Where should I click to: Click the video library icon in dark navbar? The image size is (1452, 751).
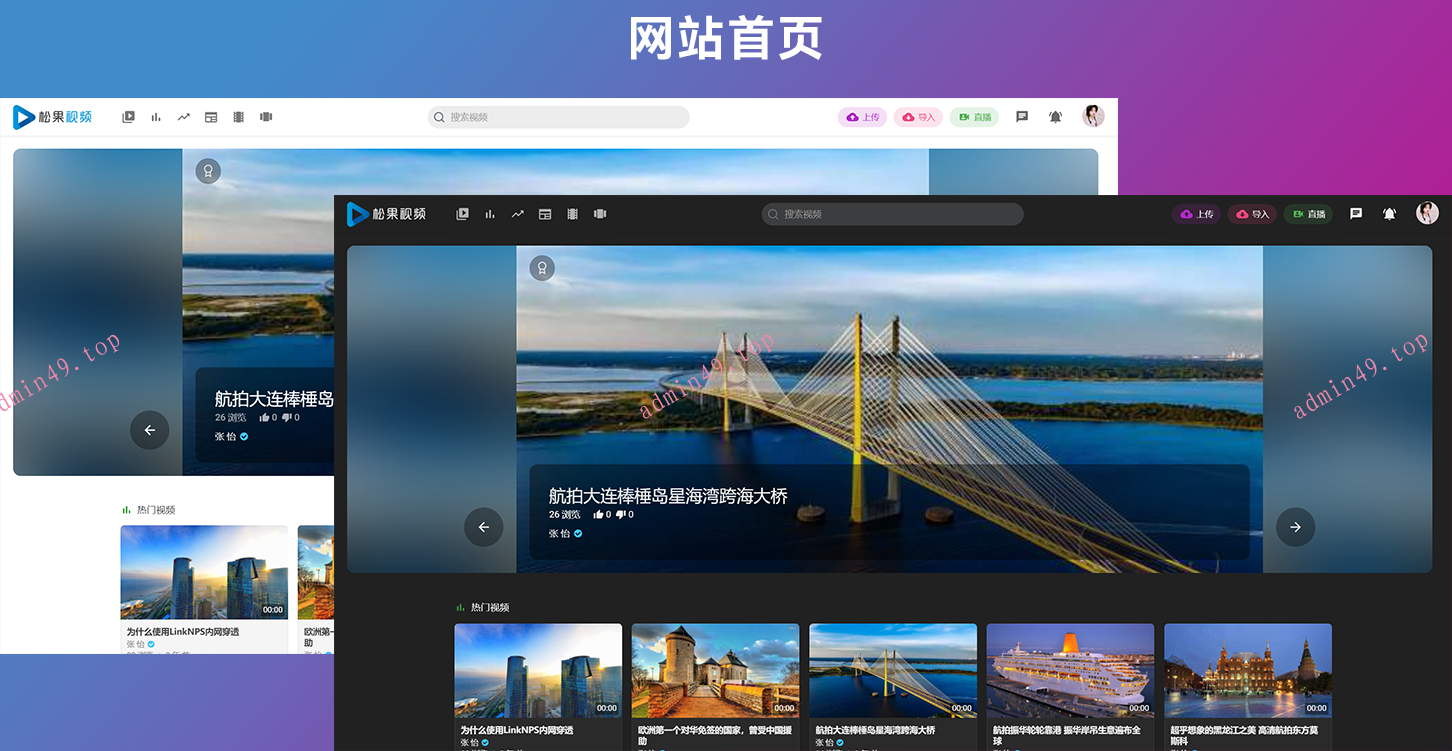click(x=462, y=214)
